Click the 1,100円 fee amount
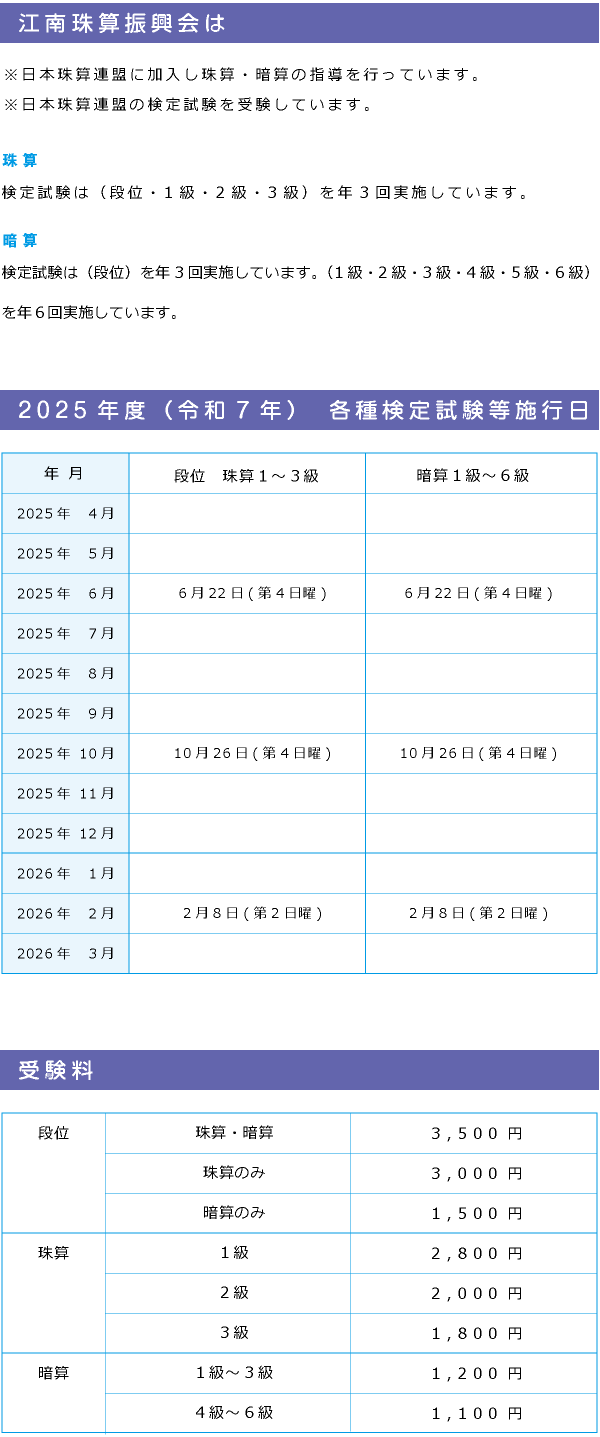This screenshot has height=1437, width=600. [x=476, y=1414]
